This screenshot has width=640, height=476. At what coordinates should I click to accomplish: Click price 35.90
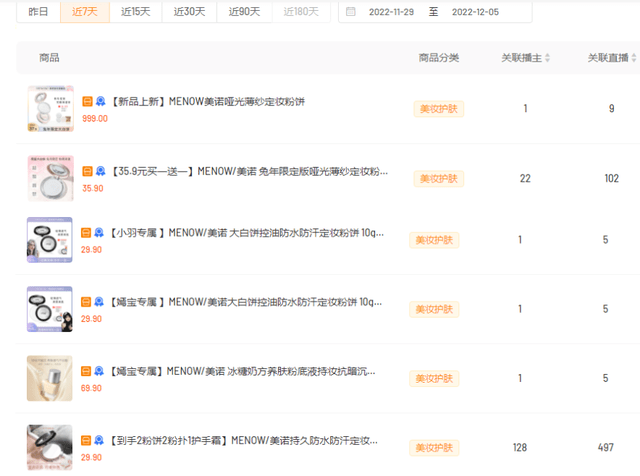coord(93,189)
